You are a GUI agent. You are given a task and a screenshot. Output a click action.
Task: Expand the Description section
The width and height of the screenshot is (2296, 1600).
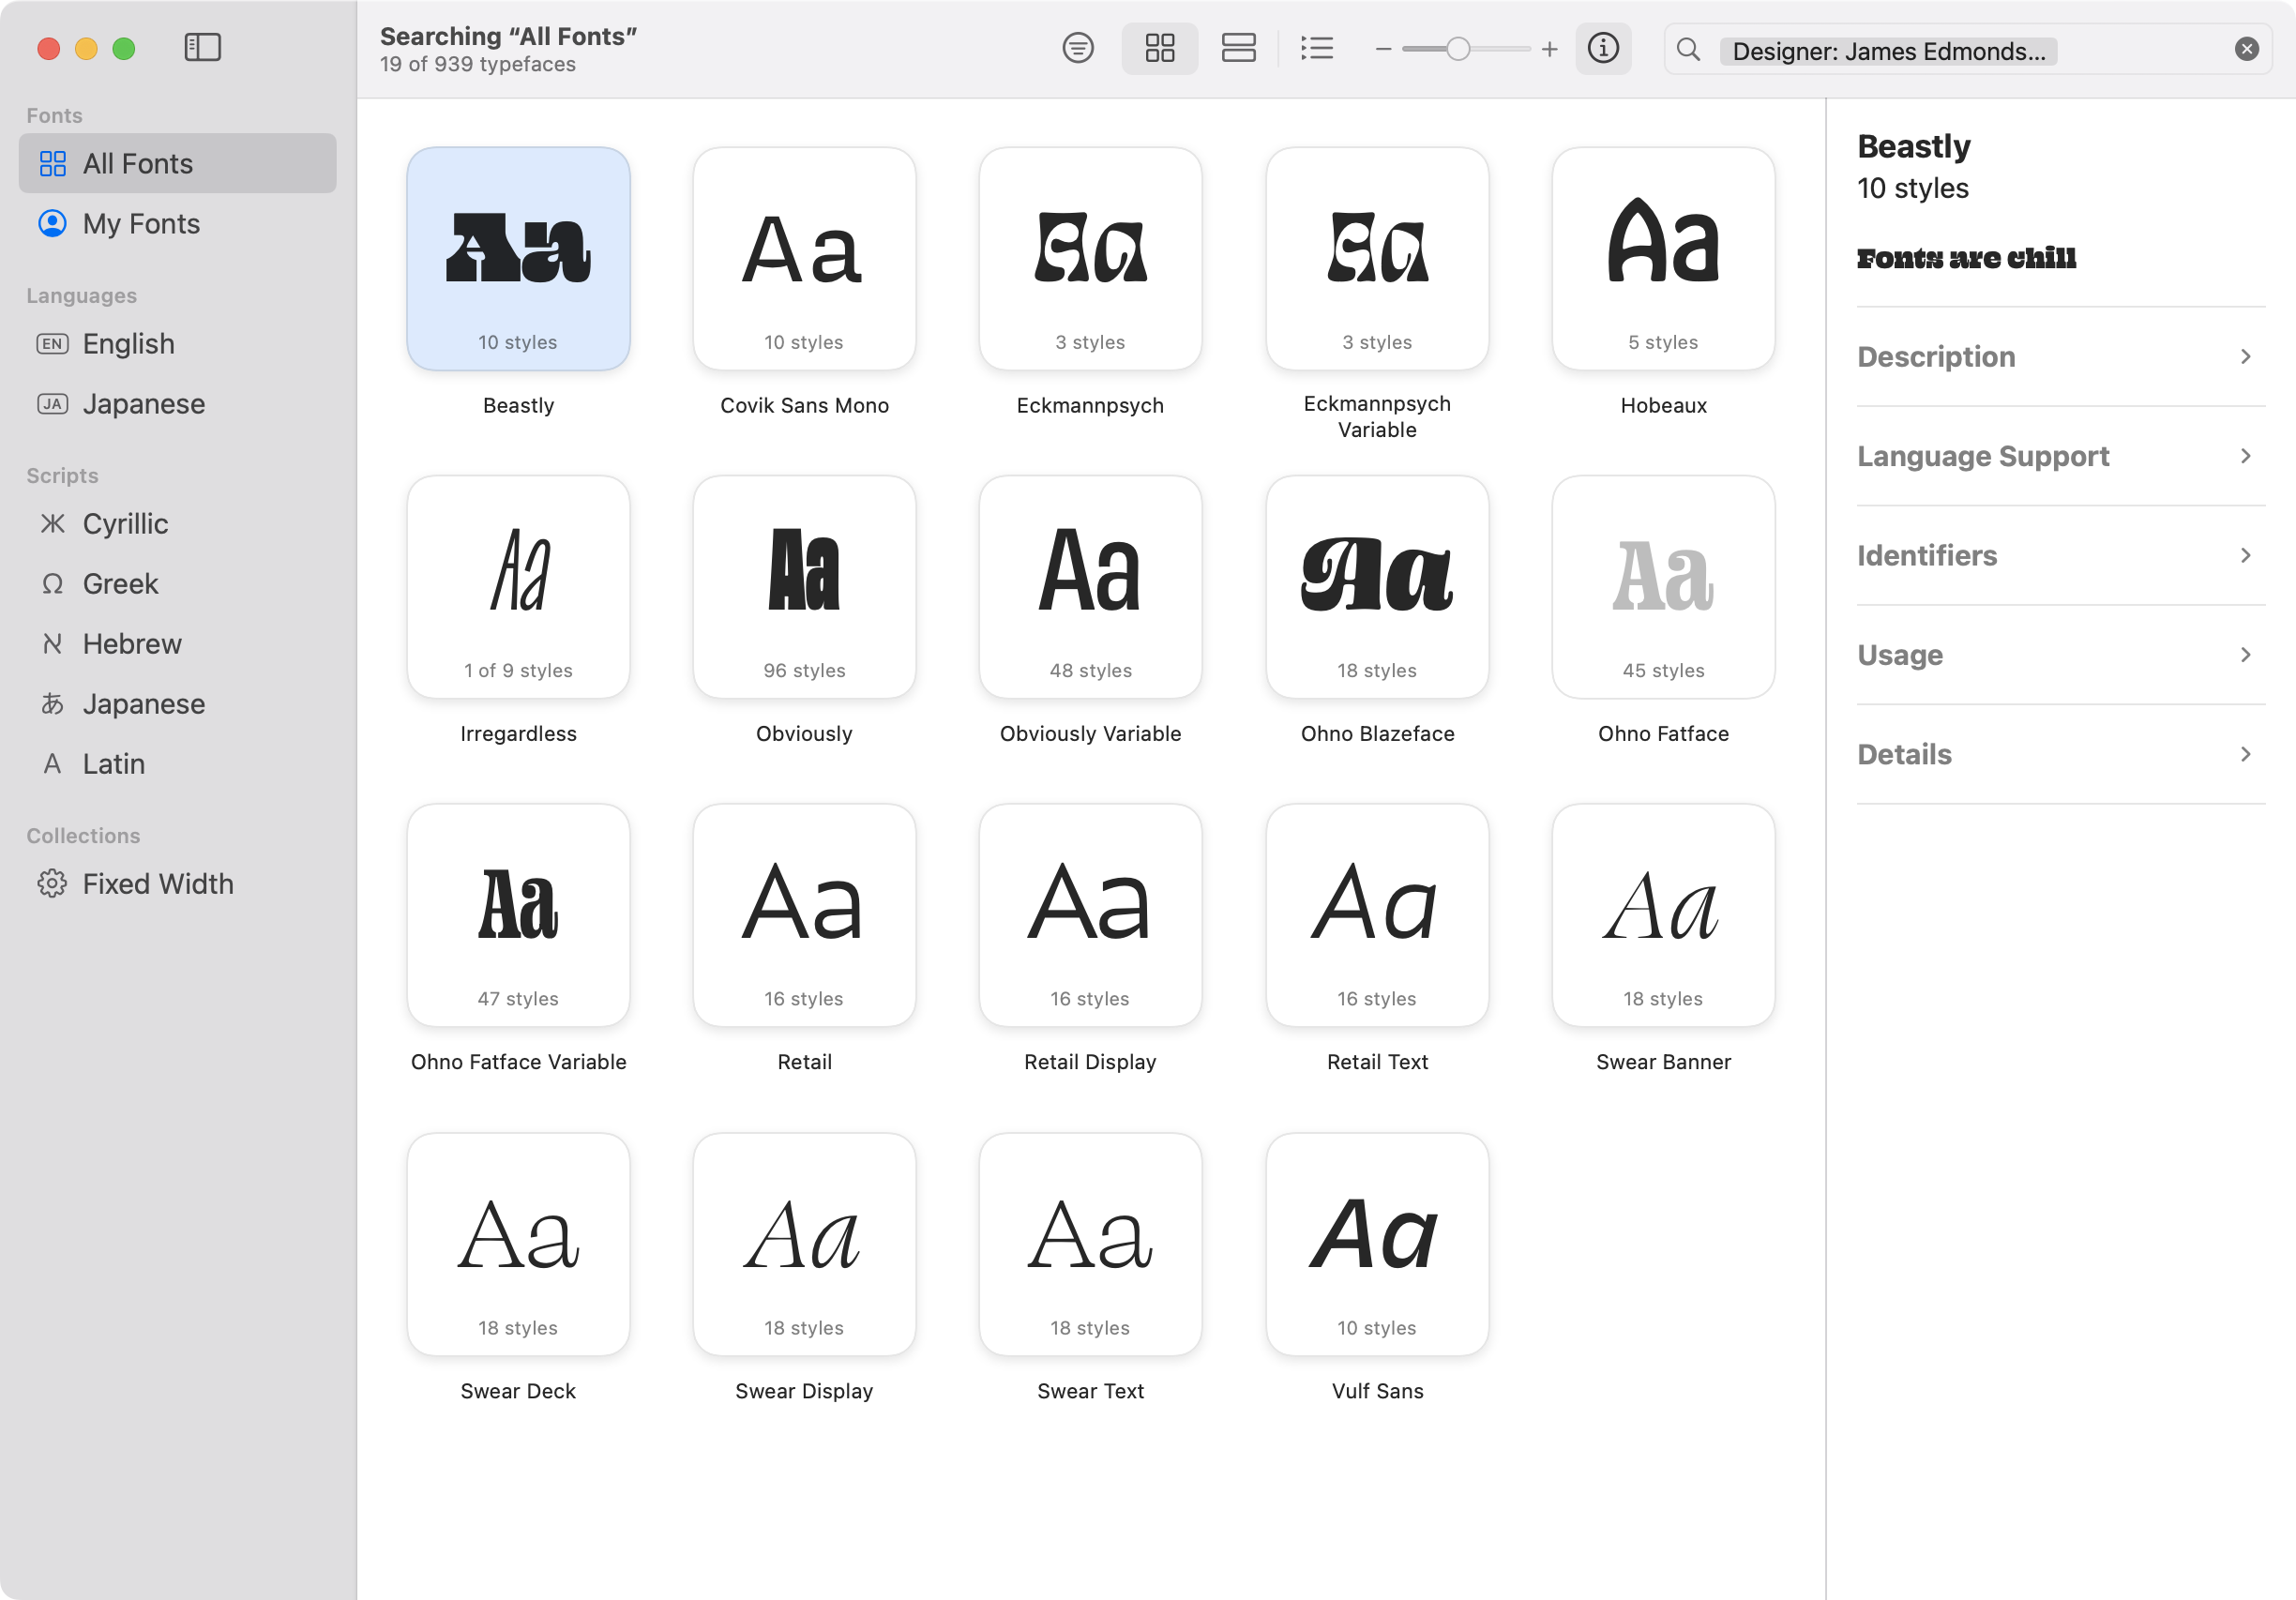[x=2060, y=357]
